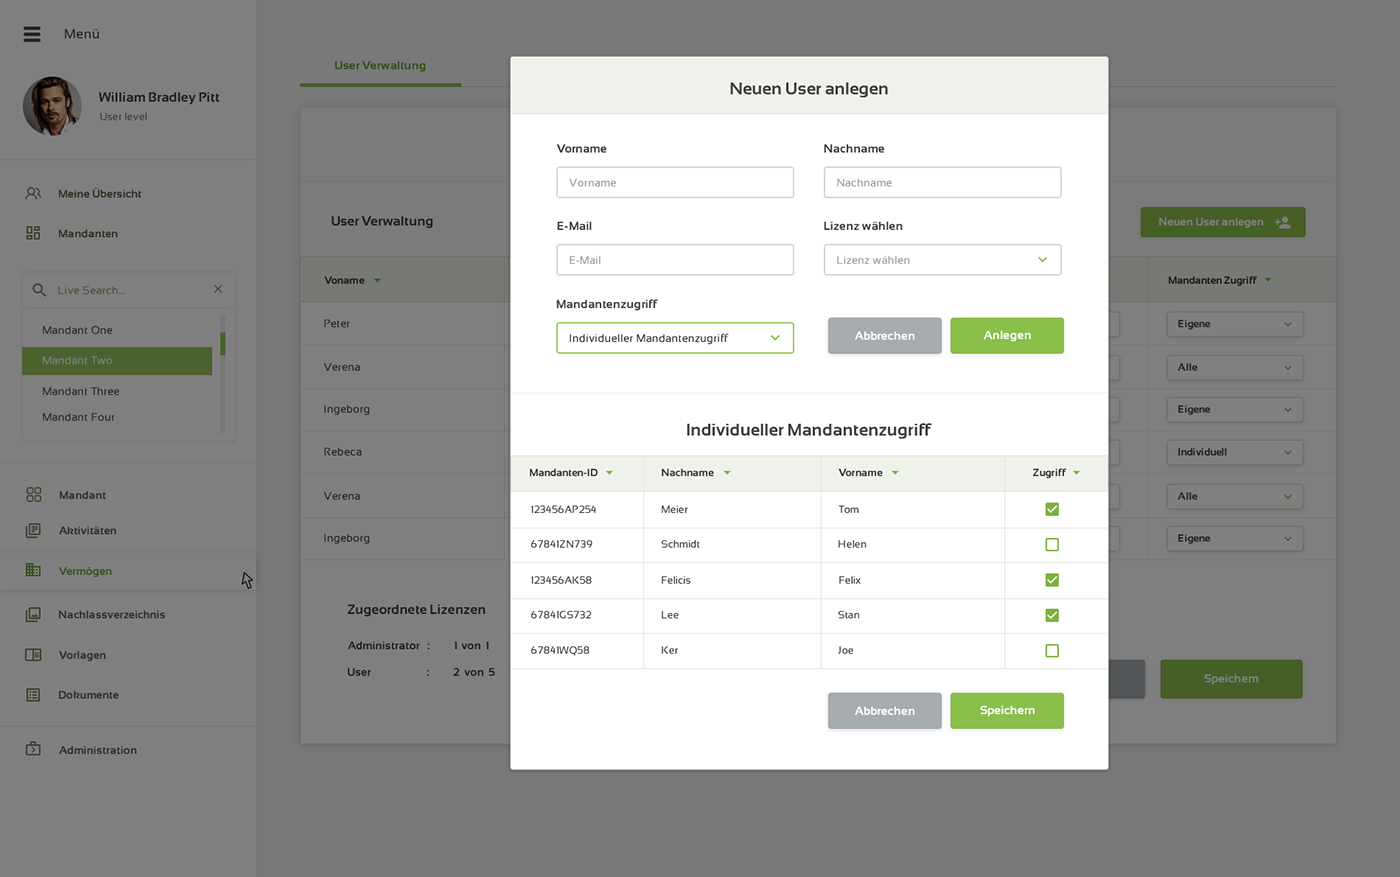Sort by the Mandanten-ID column arrow
Image resolution: width=1400 pixels, height=877 pixels.
pyautogui.click(x=609, y=473)
